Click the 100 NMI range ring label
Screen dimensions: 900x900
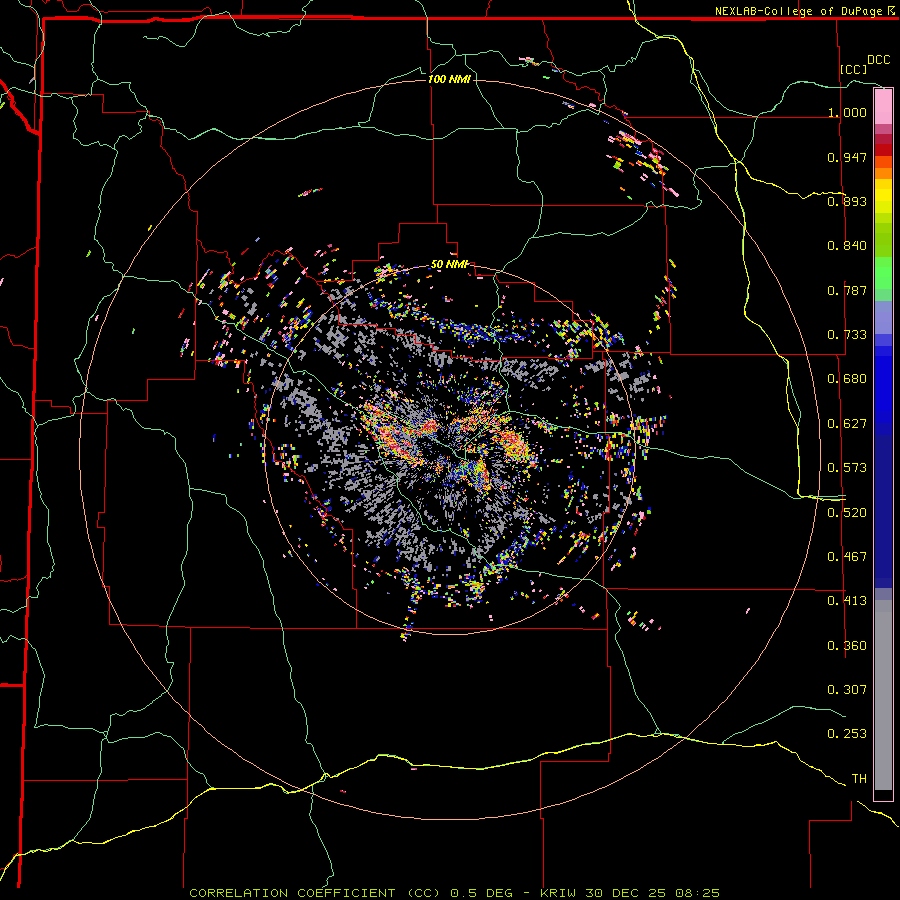click(449, 79)
